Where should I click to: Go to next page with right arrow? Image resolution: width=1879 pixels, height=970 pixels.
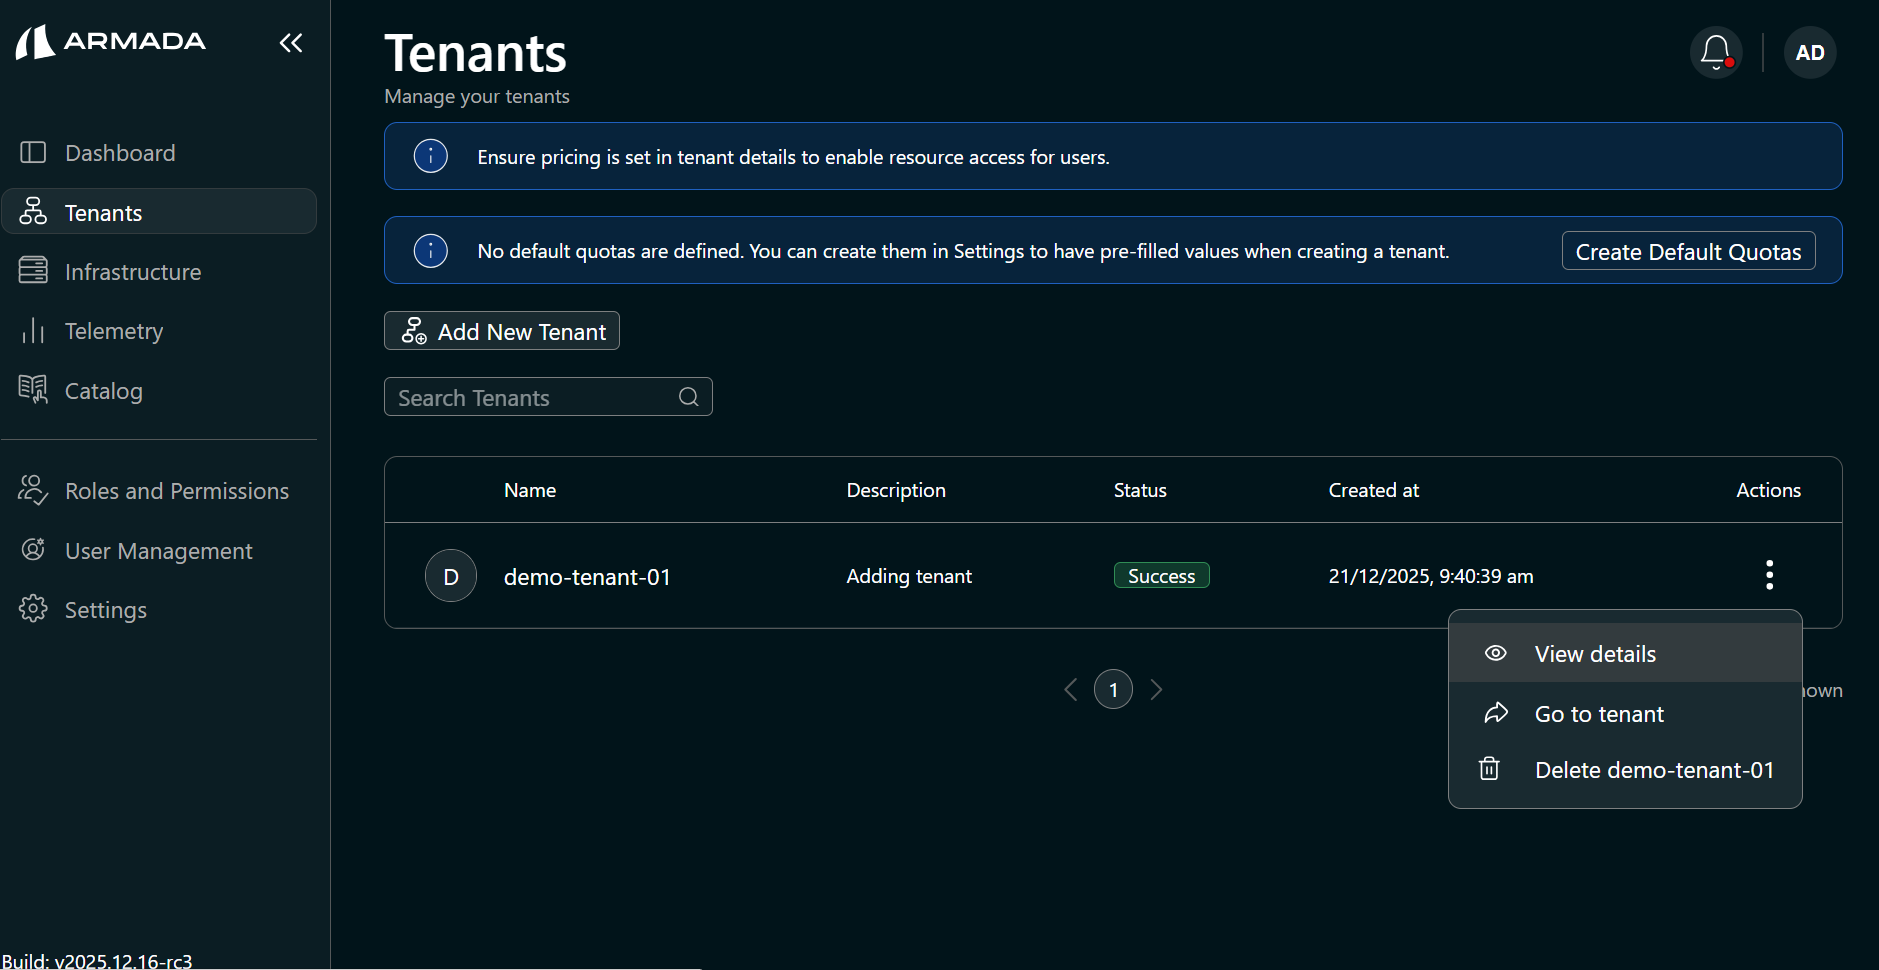(x=1156, y=689)
